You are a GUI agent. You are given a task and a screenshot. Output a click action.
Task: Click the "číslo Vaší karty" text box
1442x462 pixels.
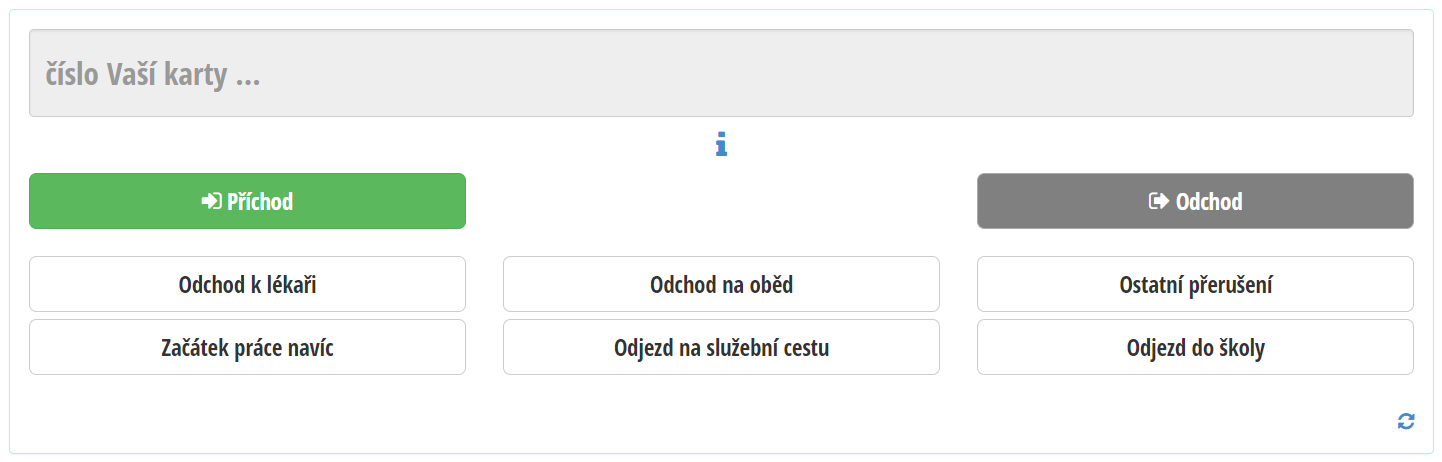721,74
